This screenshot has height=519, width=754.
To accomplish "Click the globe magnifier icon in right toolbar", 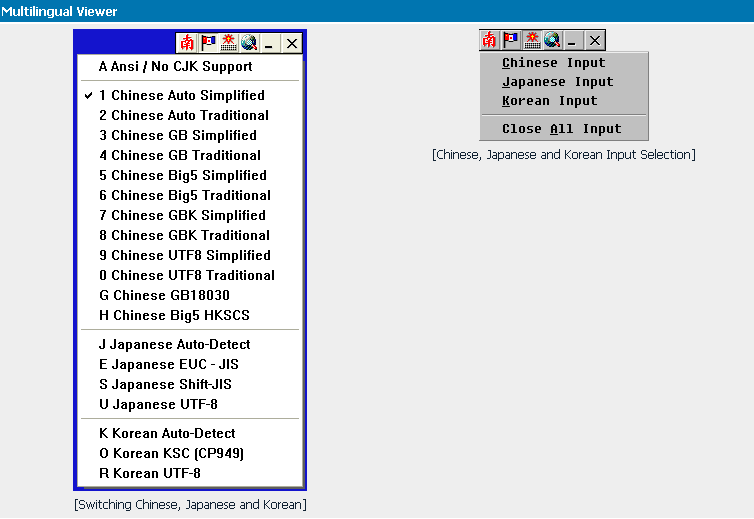I will point(552,40).
